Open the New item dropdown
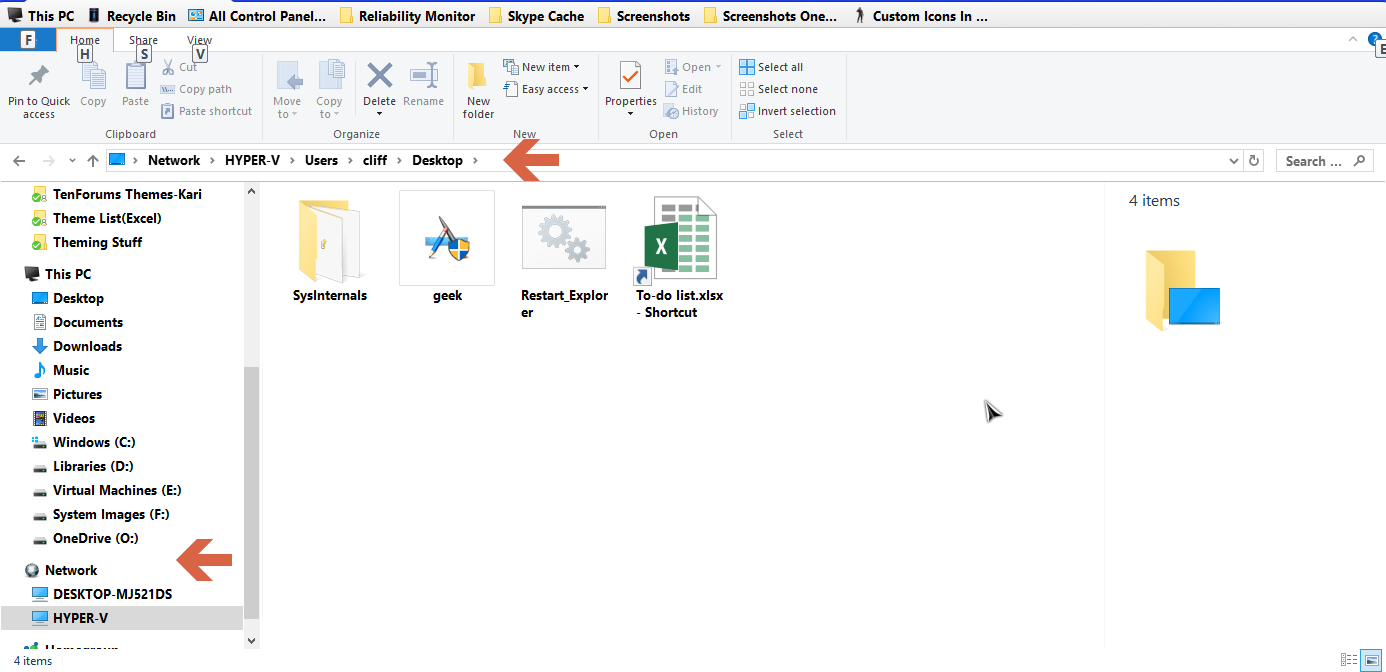 click(543, 66)
